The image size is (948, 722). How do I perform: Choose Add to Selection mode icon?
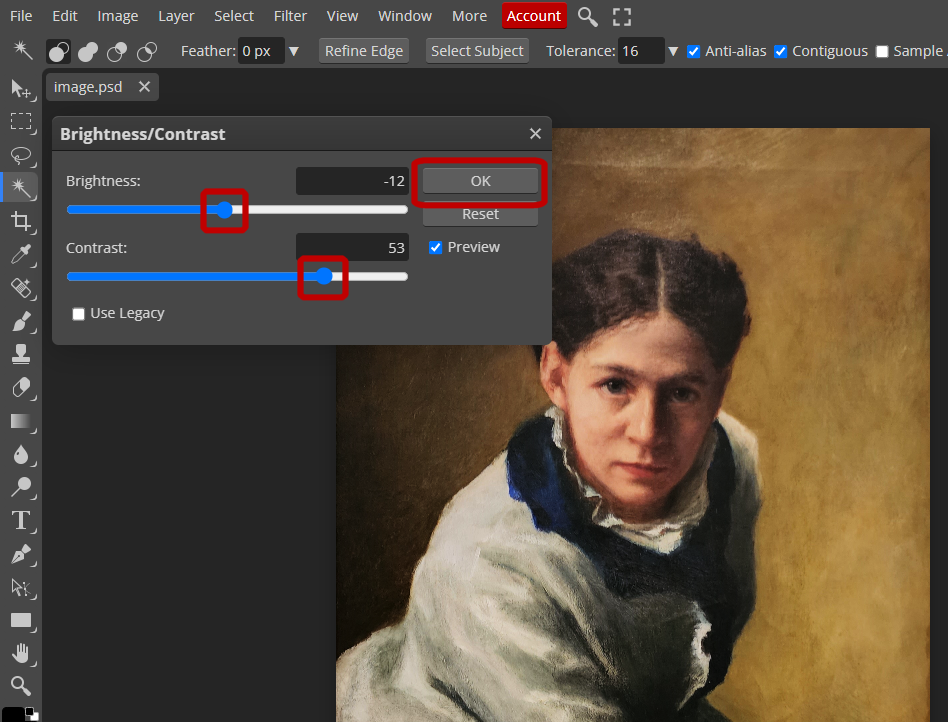tap(88, 52)
